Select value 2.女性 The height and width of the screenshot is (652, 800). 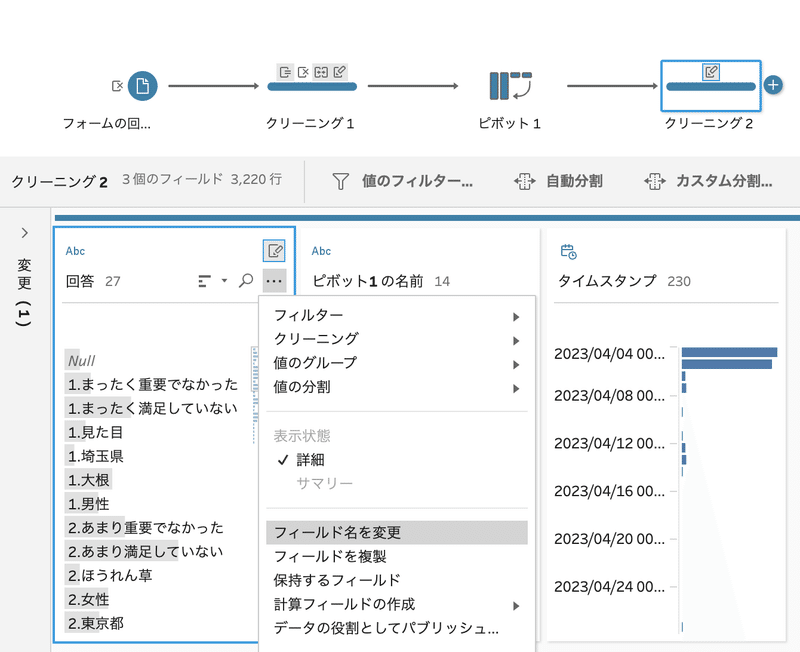click(x=88, y=599)
